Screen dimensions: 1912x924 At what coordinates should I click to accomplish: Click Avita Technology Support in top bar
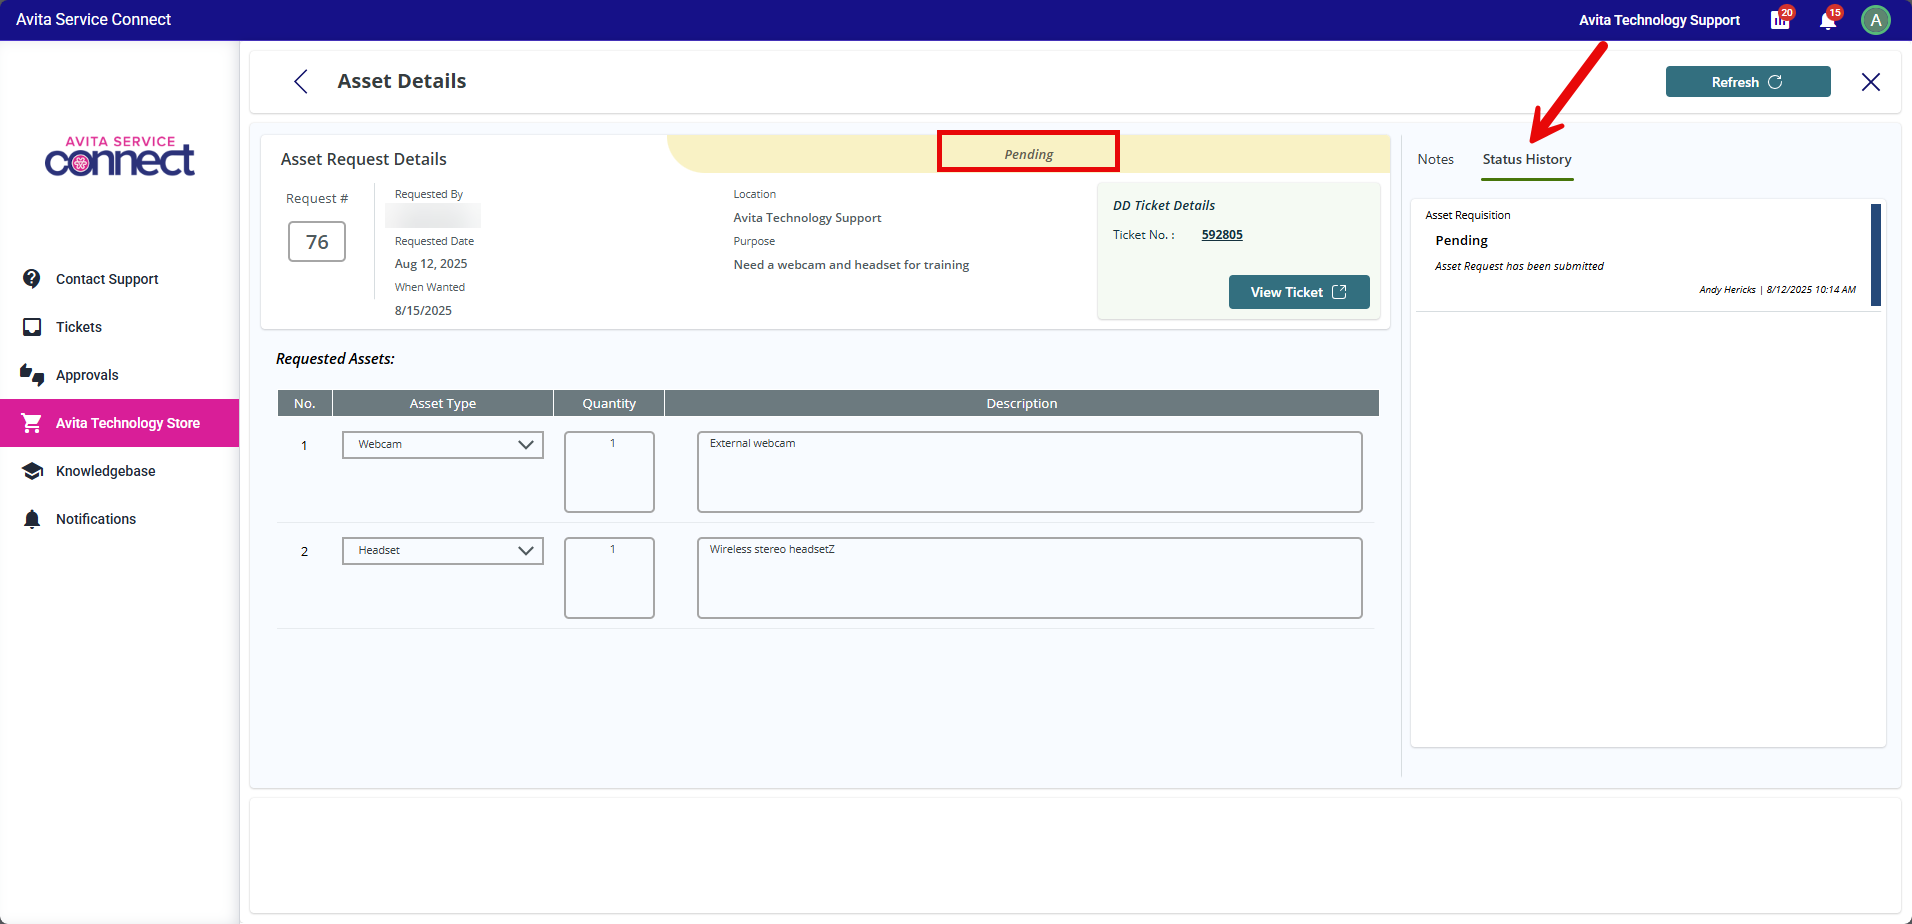pyautogui.click(x=1659, y=20)
